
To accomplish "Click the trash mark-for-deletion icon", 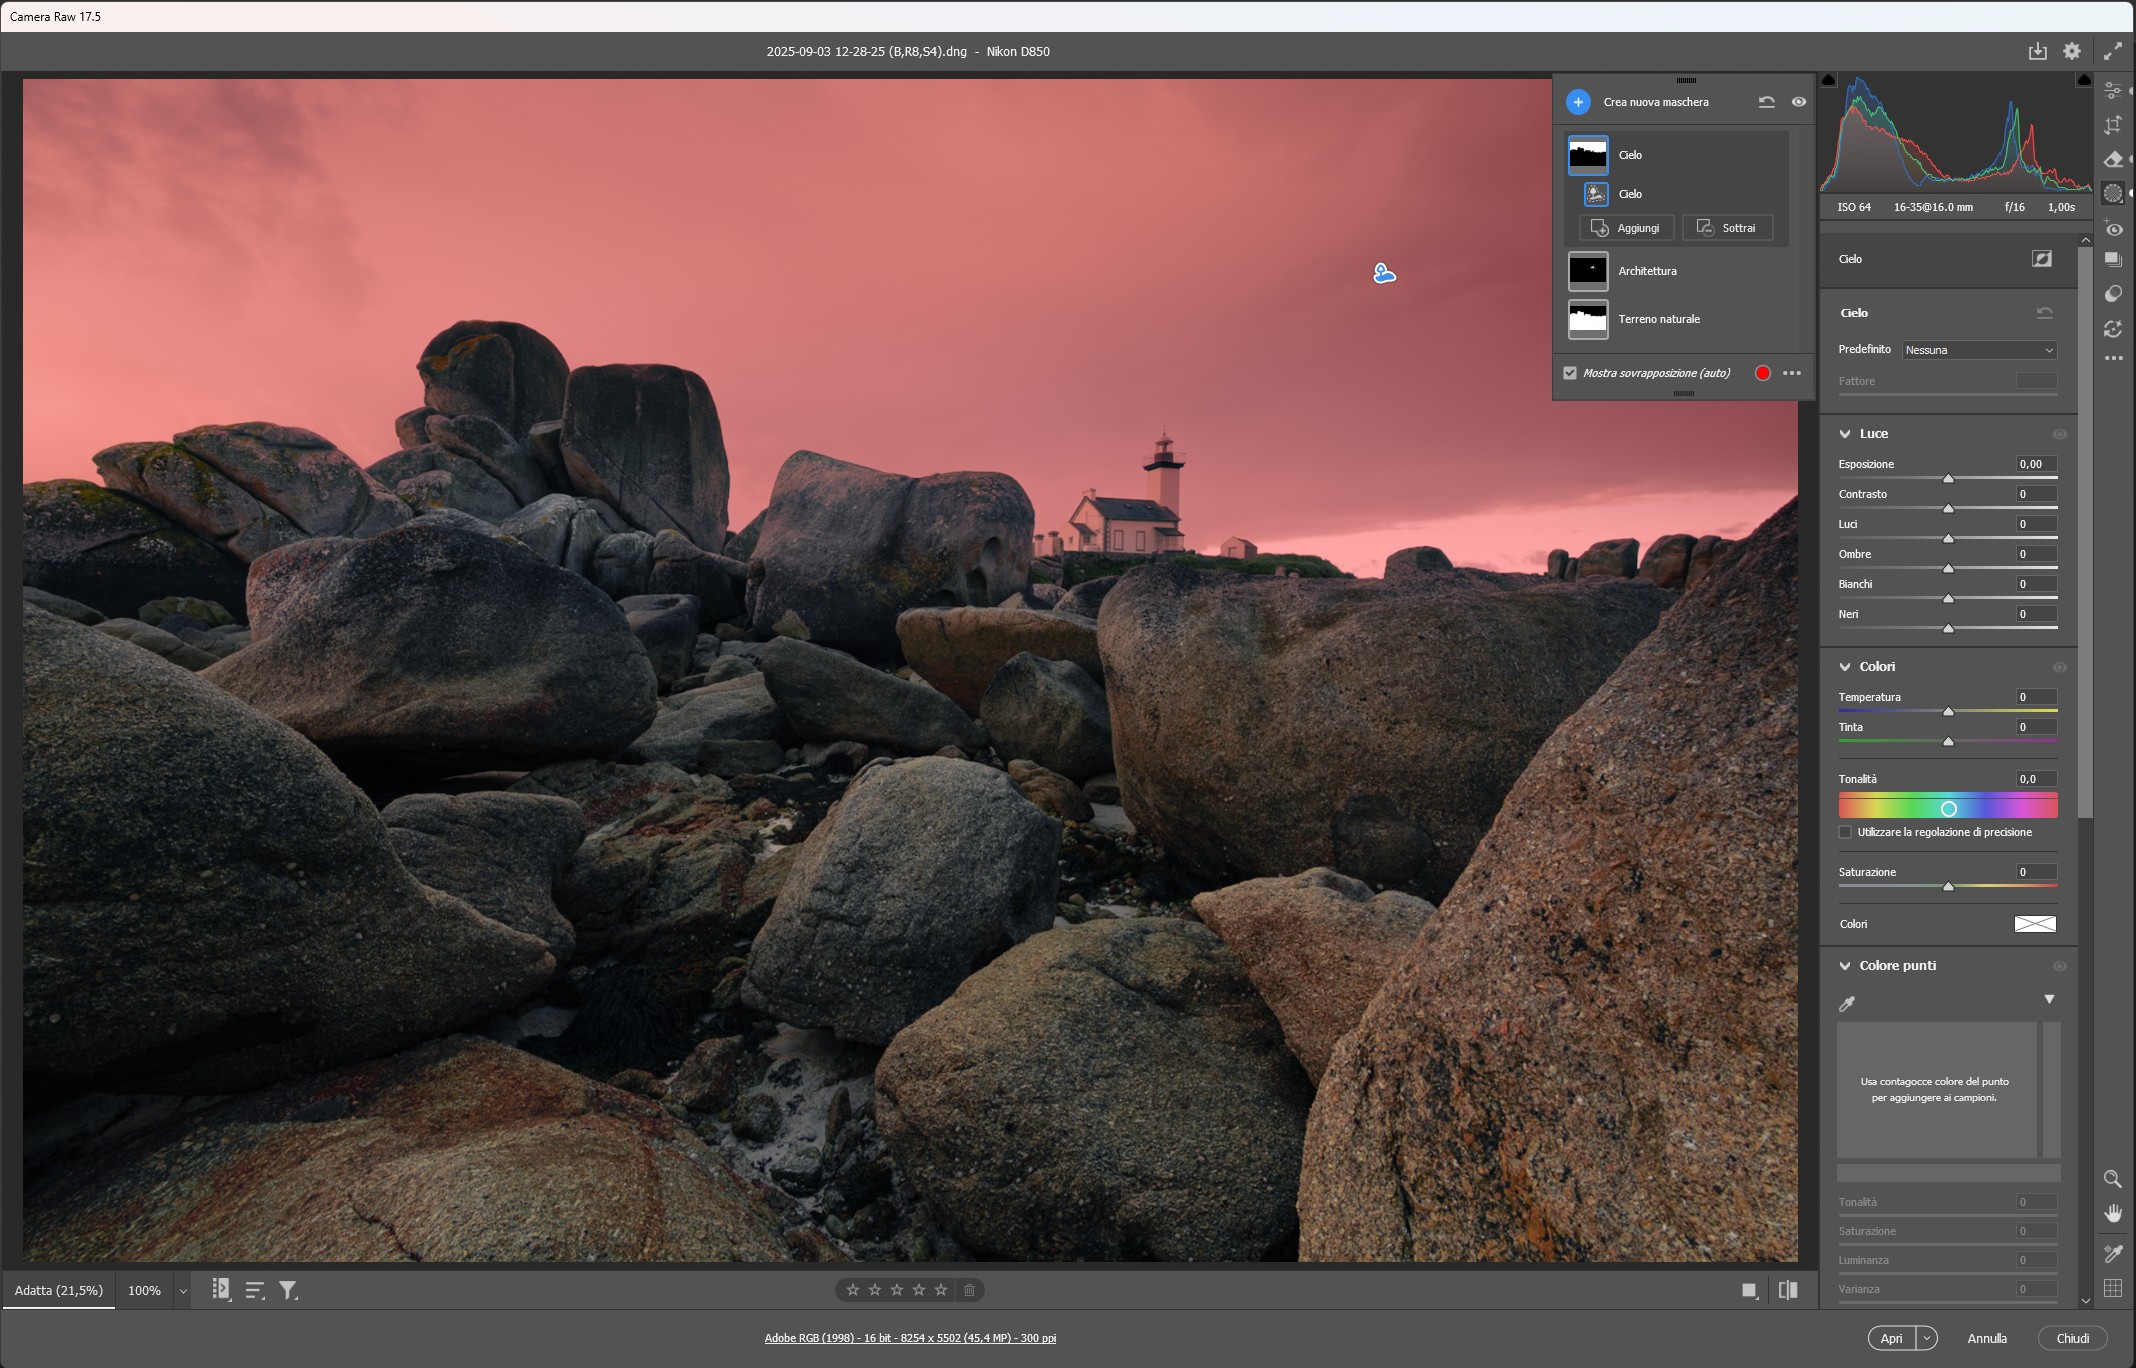I will click(969, 1290).
